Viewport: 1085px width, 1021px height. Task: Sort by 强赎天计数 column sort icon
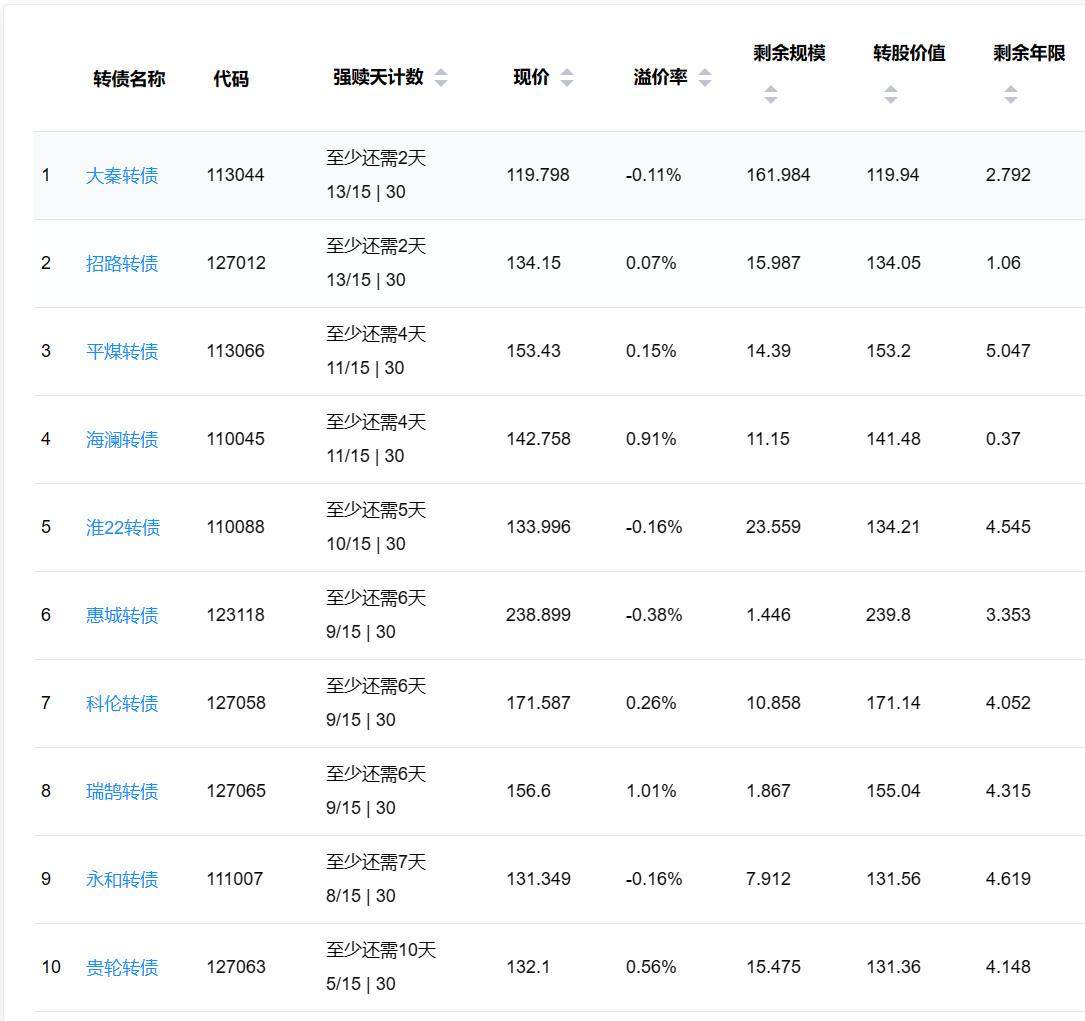pos(441,78)
